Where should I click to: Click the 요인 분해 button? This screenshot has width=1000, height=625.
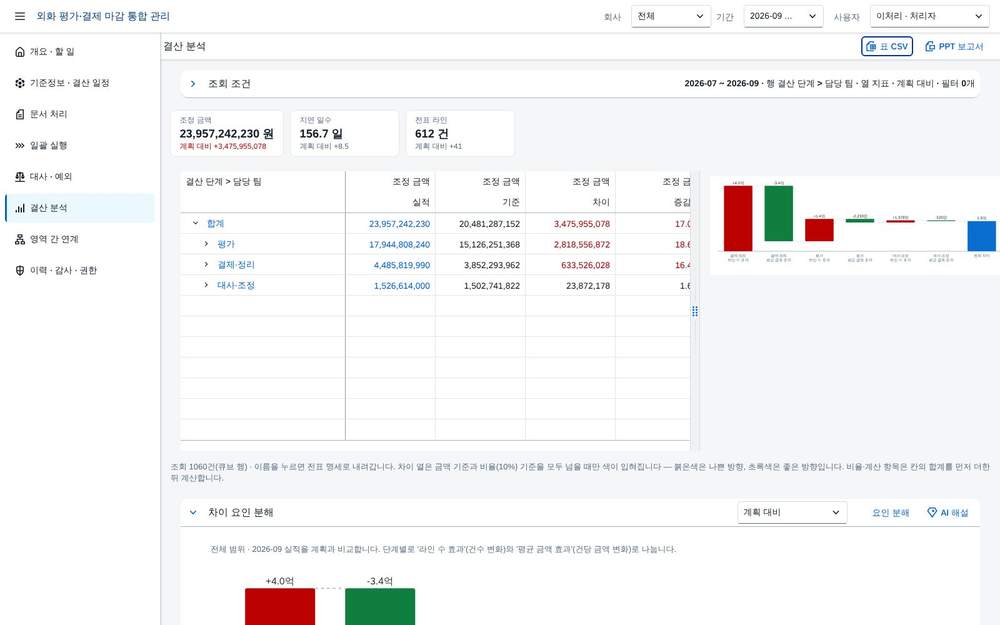pyautogui.click(x=890, y=512)
